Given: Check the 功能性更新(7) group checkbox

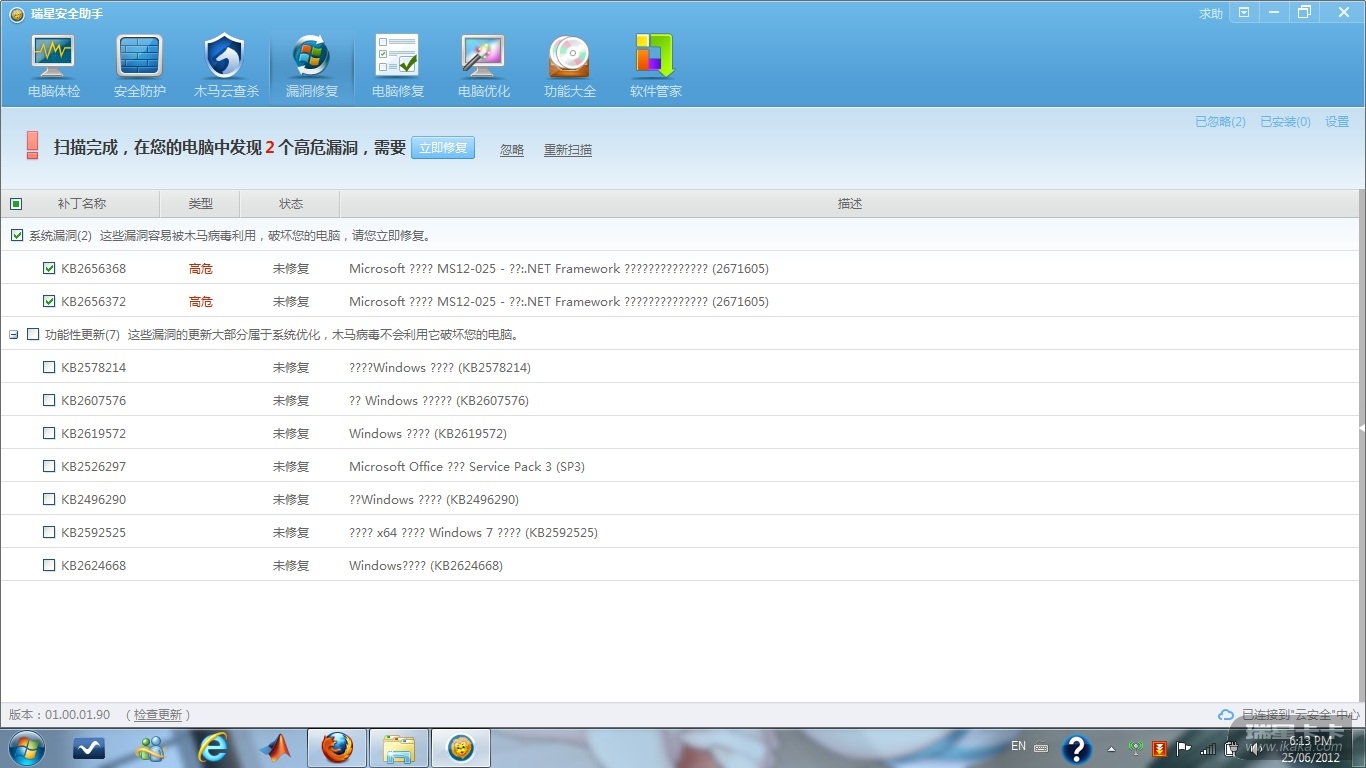Looking at the screenshot, I should [33, 334].
